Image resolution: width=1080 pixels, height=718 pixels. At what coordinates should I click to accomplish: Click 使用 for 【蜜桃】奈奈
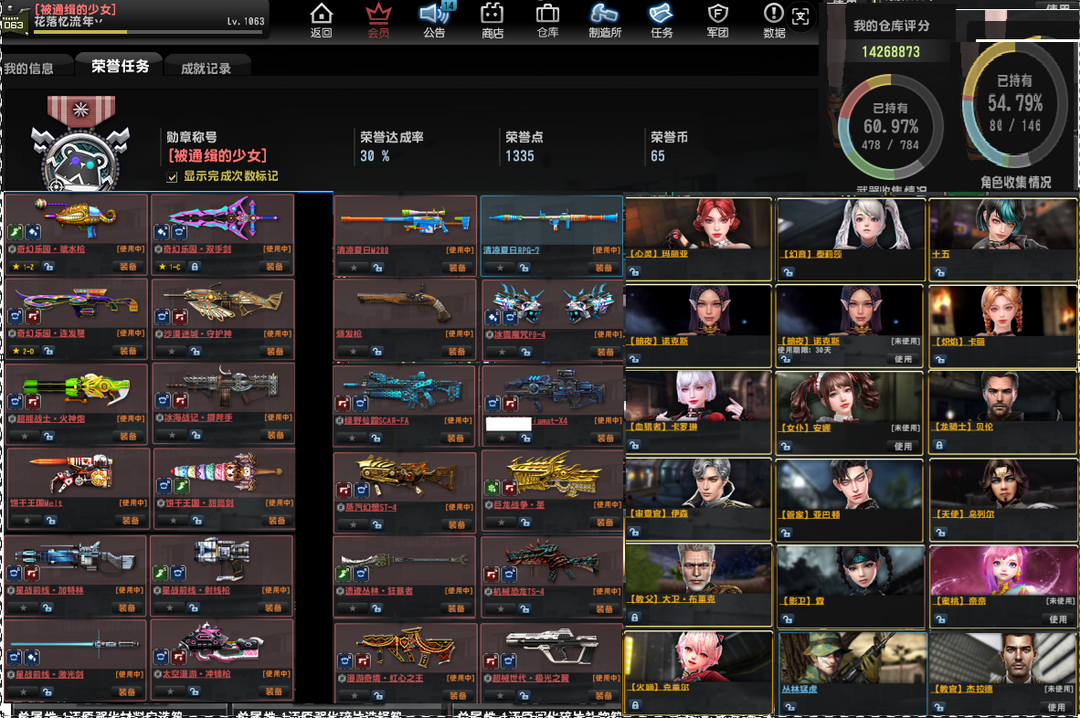1057,619
